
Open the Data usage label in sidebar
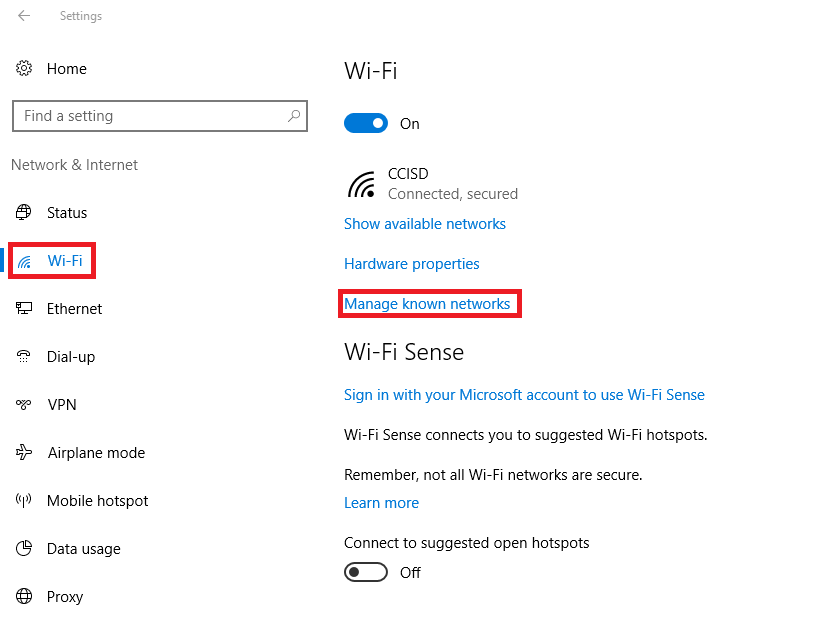tap(84, 549)
